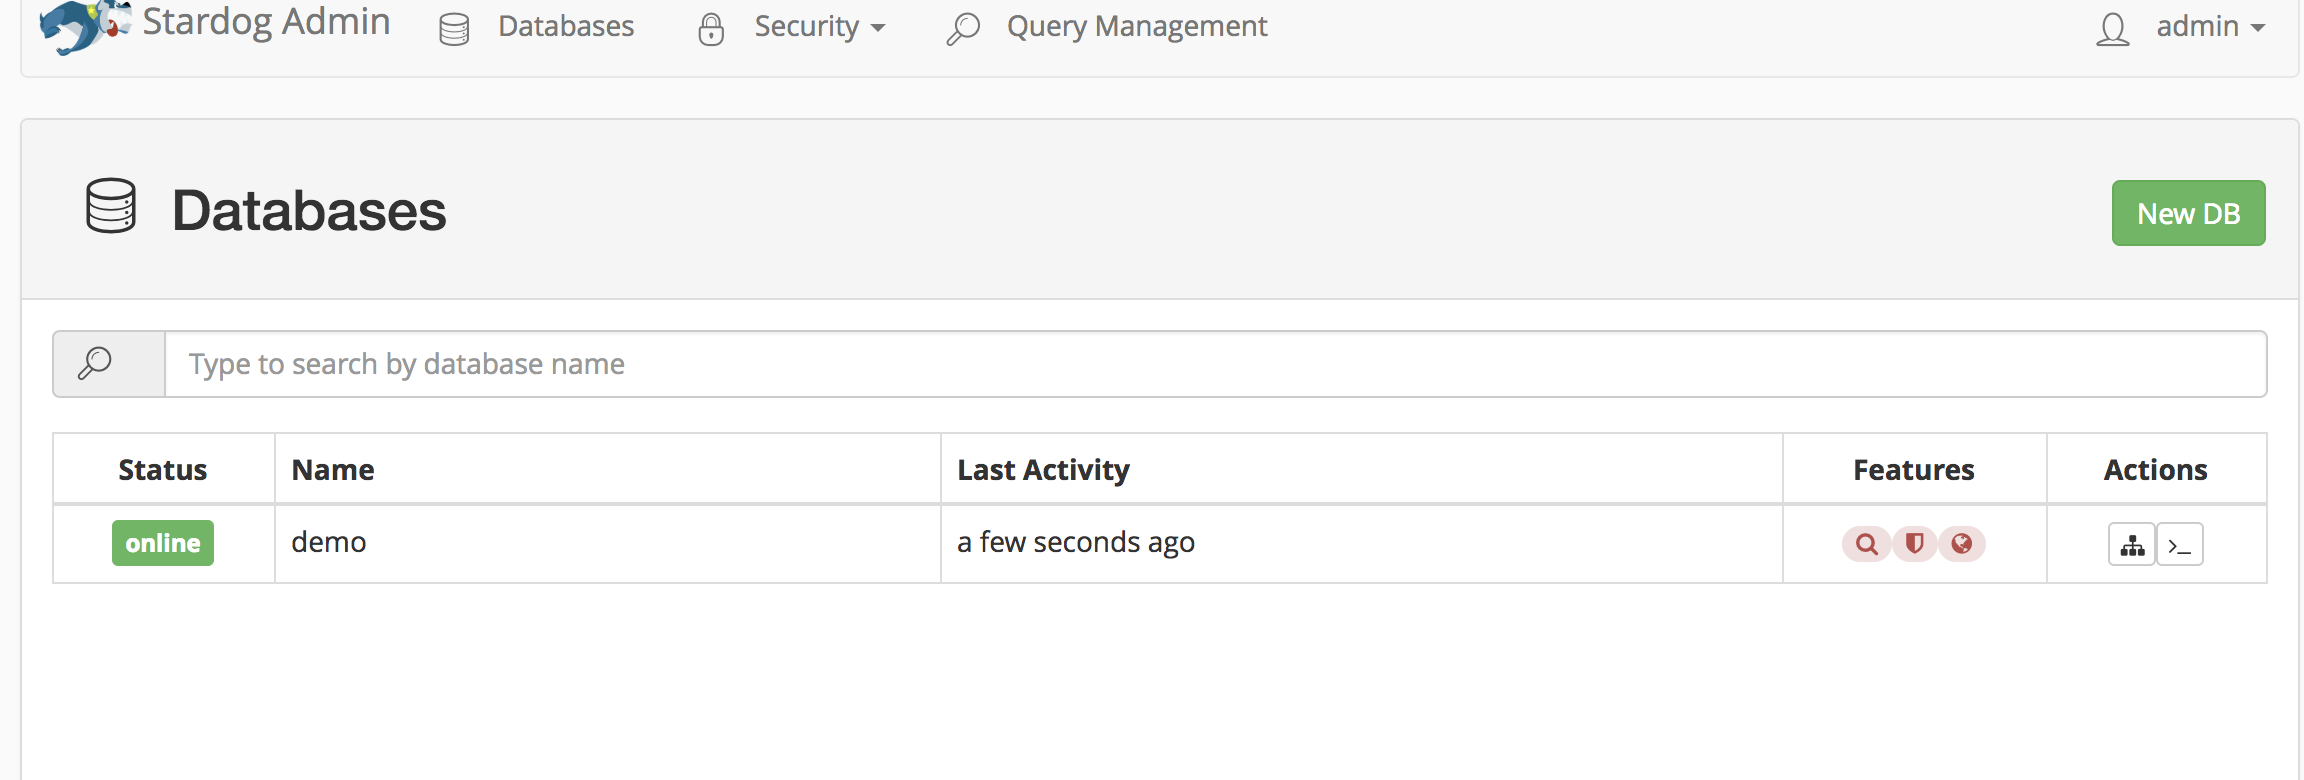Click the search magnifier addon icon
2304x780 pixels.
(95, 363)
